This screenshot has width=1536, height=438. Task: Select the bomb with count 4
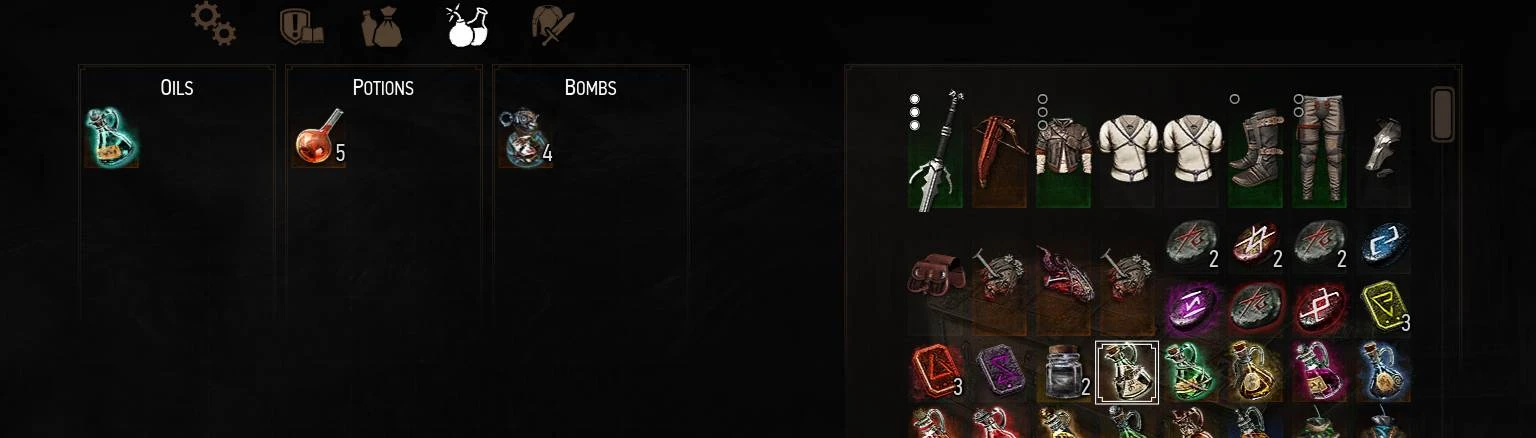tap(525, 138)
